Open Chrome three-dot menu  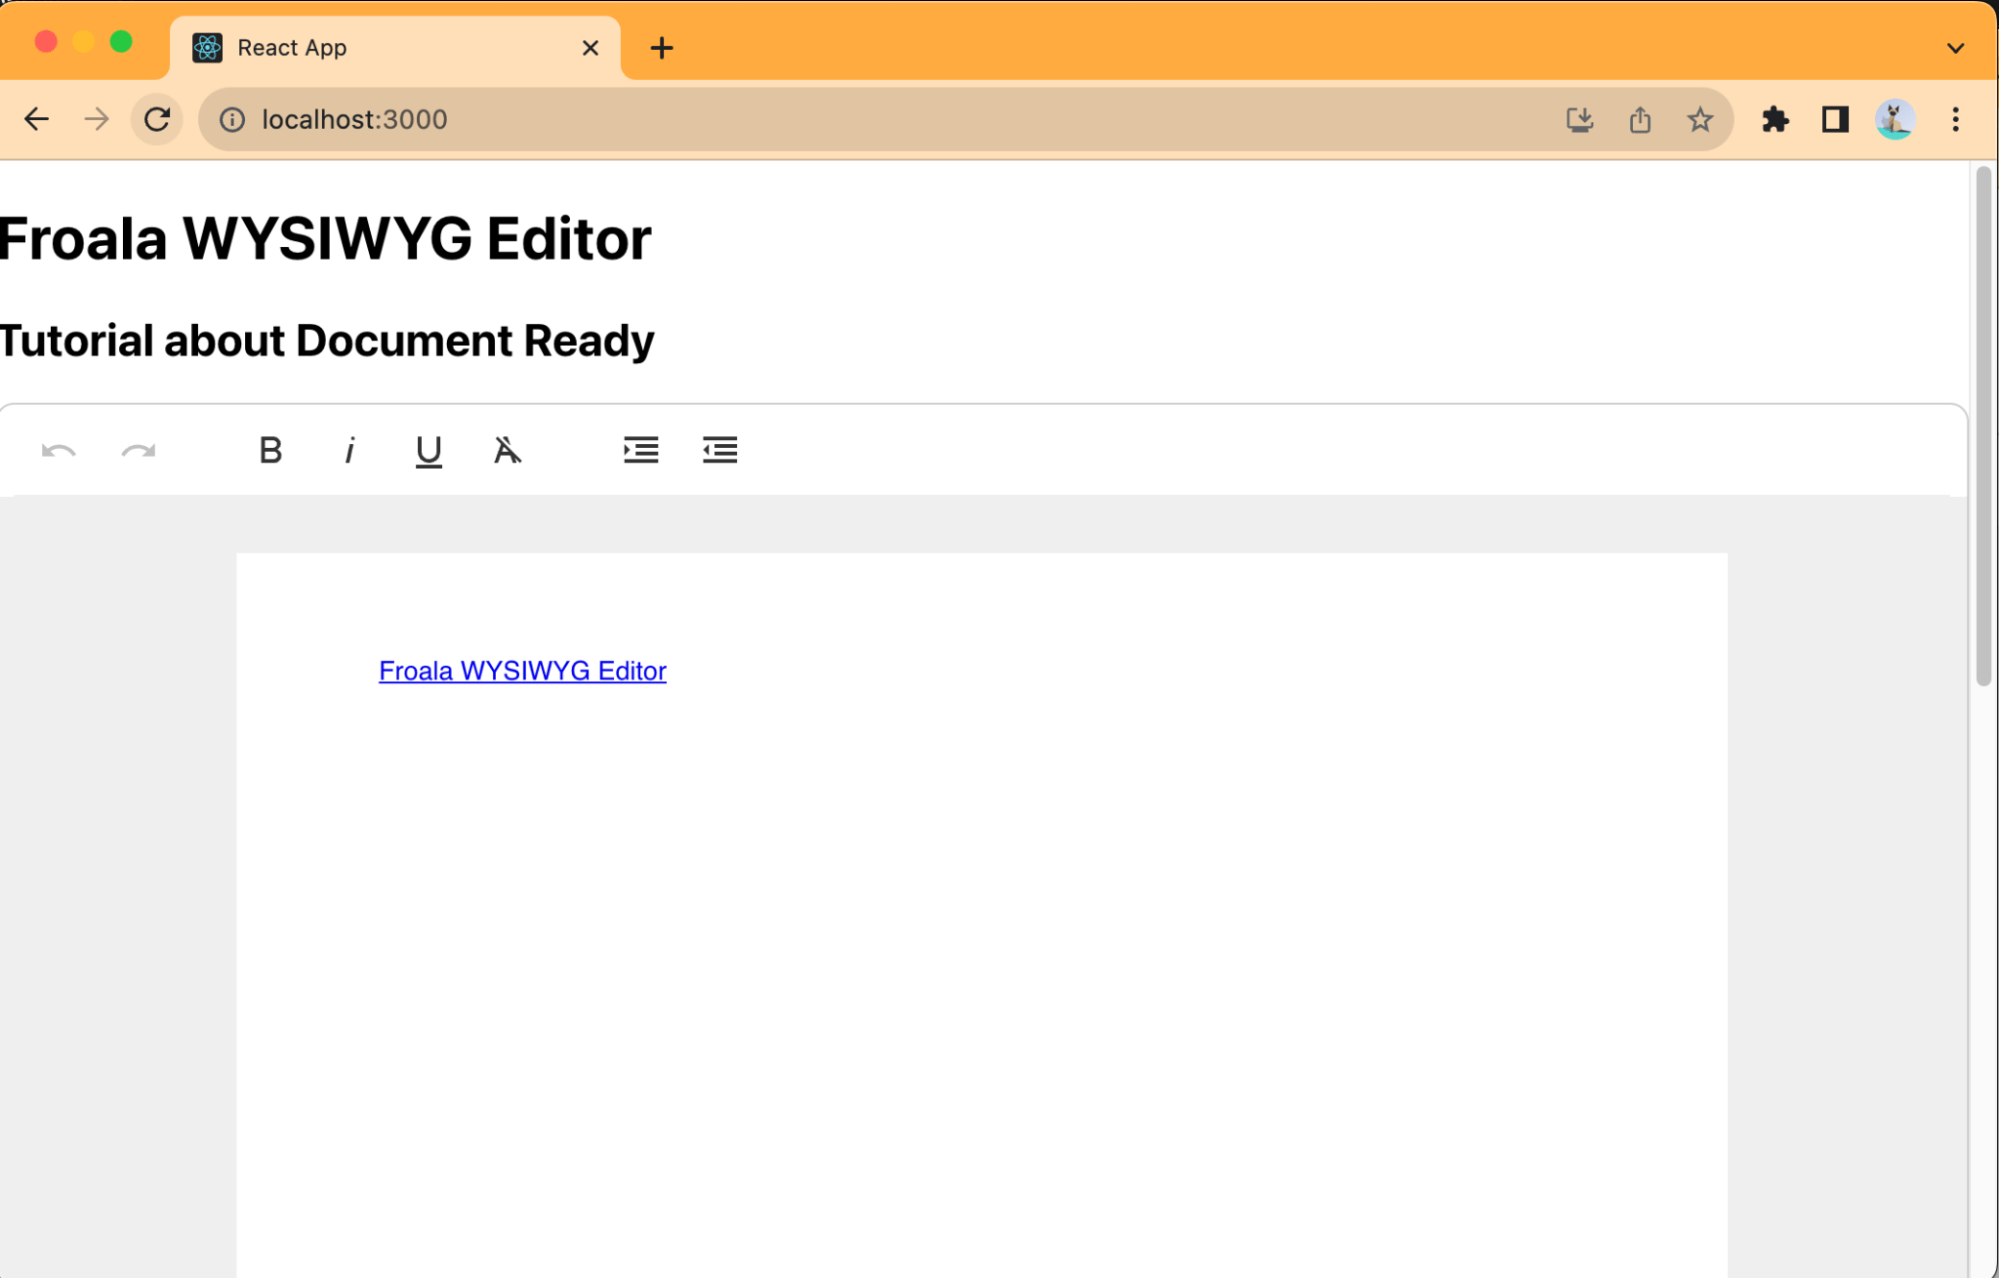click(1955, 120)
